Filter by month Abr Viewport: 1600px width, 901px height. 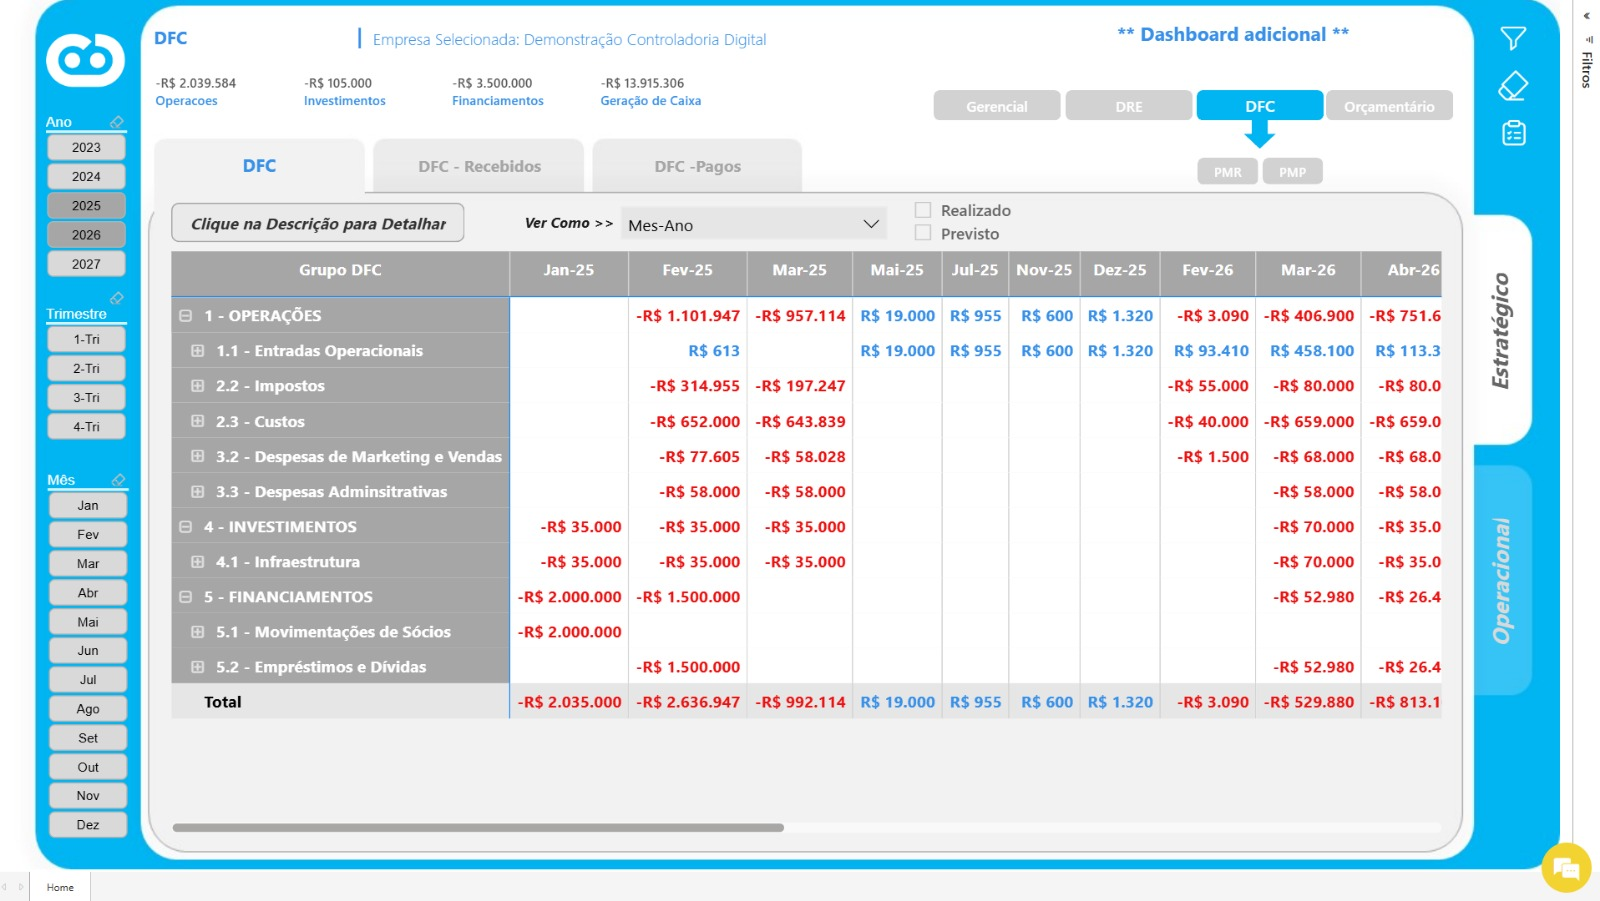(88, 592)
